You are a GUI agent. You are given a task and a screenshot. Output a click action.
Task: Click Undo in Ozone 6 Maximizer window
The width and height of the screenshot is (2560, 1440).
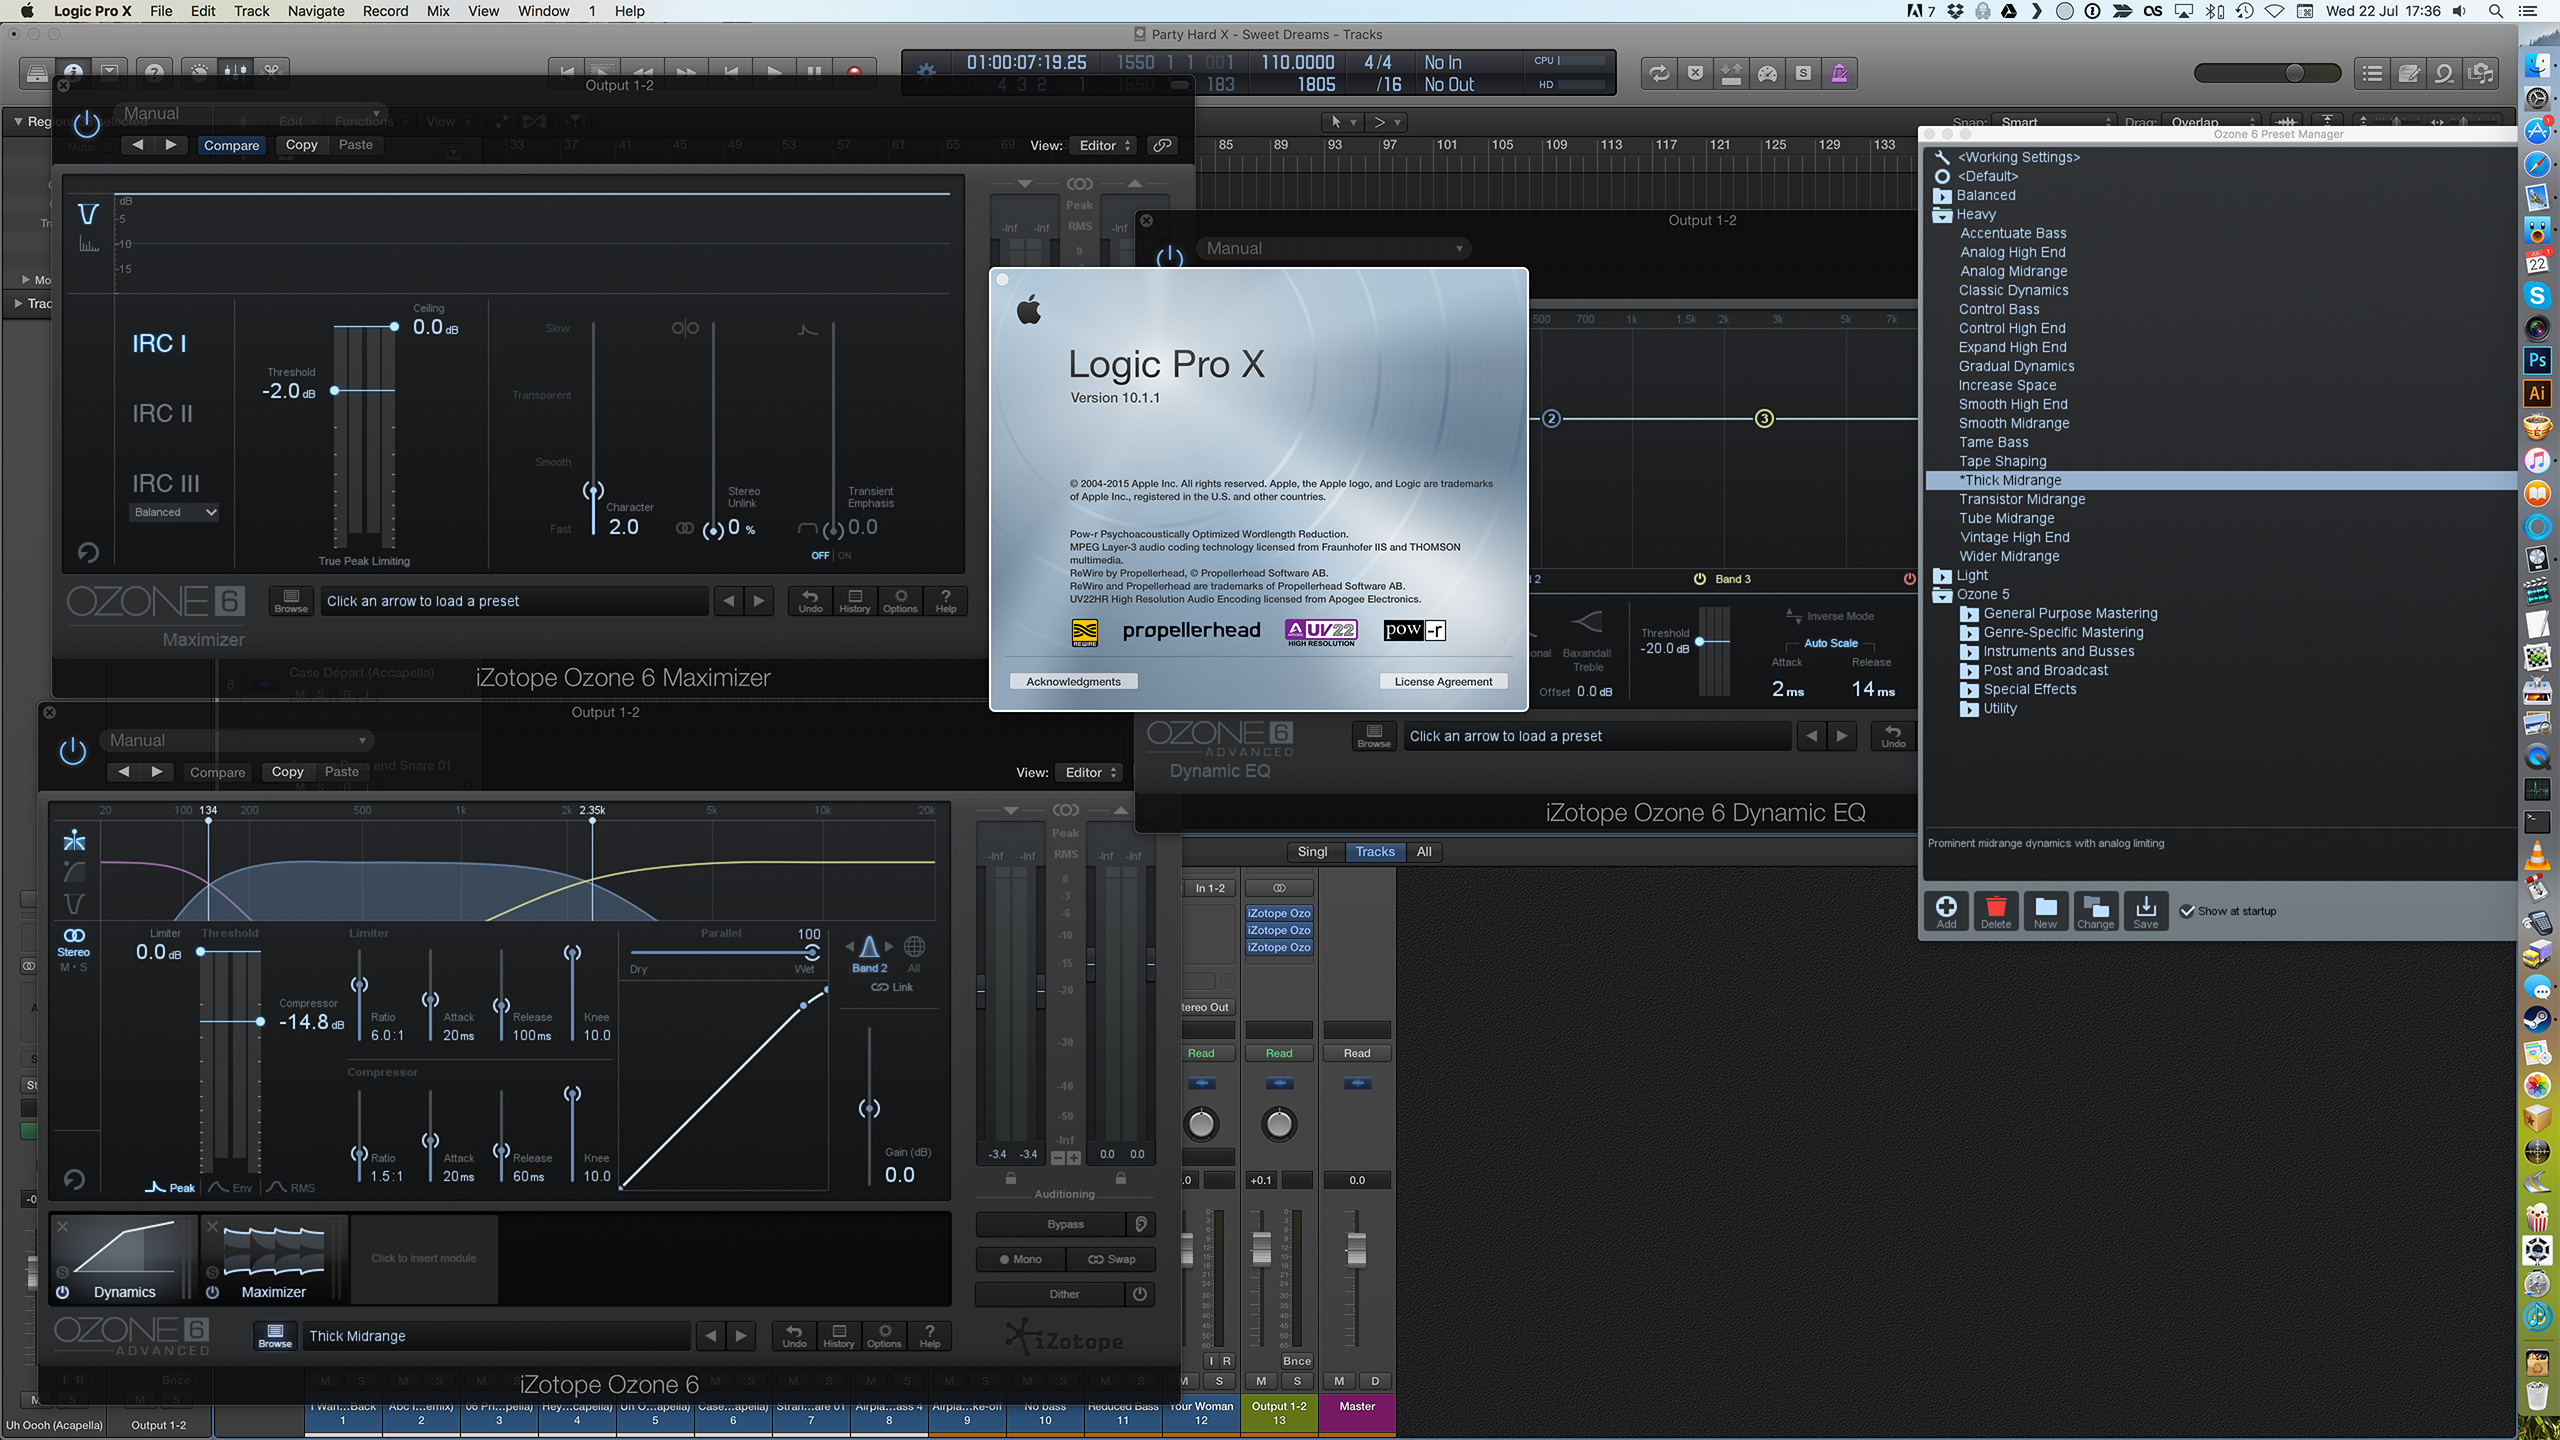pos(810,601)
